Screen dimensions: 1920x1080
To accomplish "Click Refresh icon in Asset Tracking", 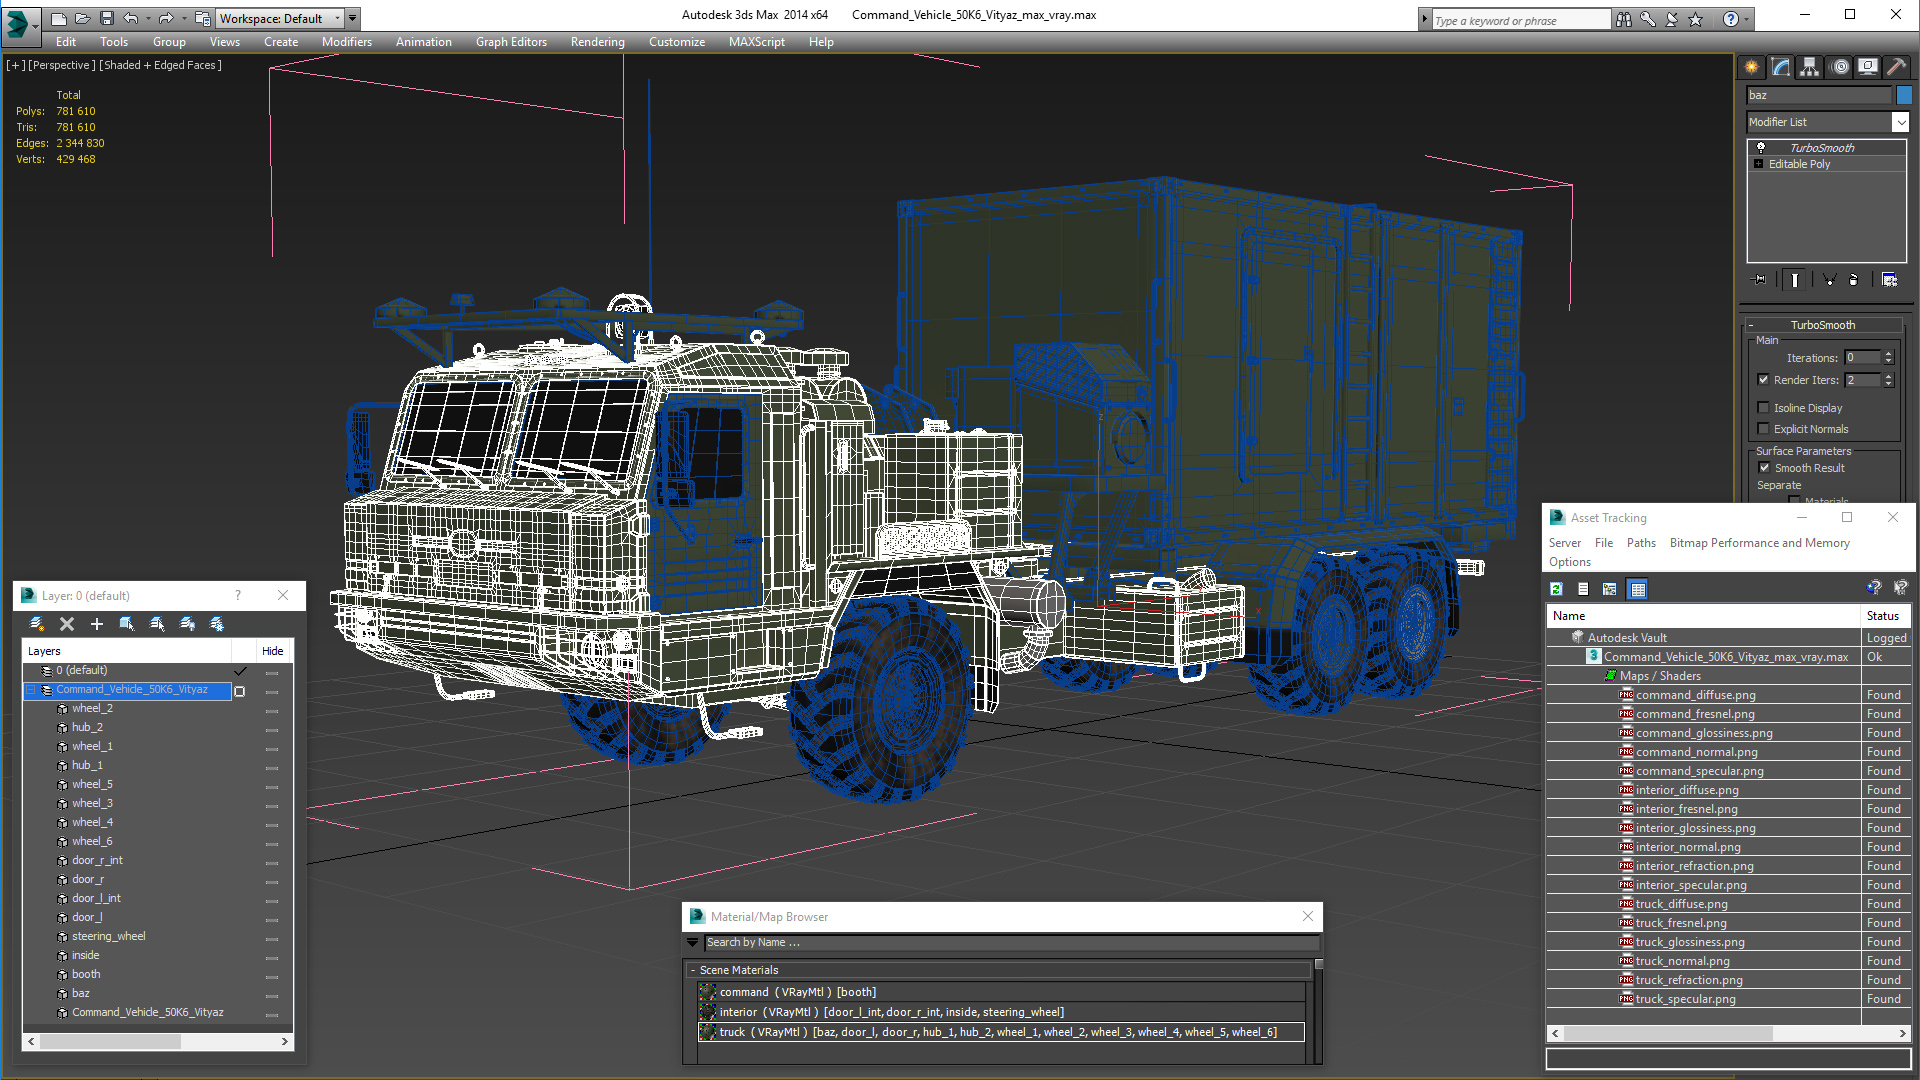I will 1556,589.
